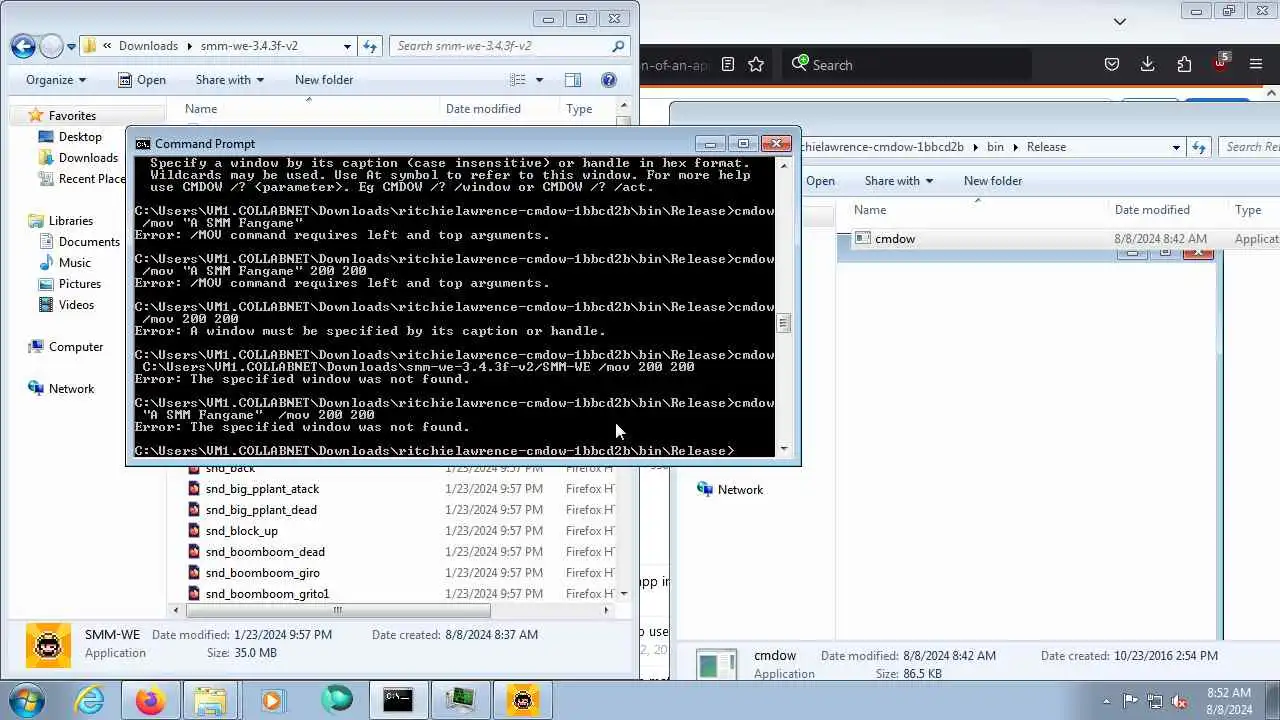
Task: Select Libraries in the navigation pane
Action: tap(71, 221)
